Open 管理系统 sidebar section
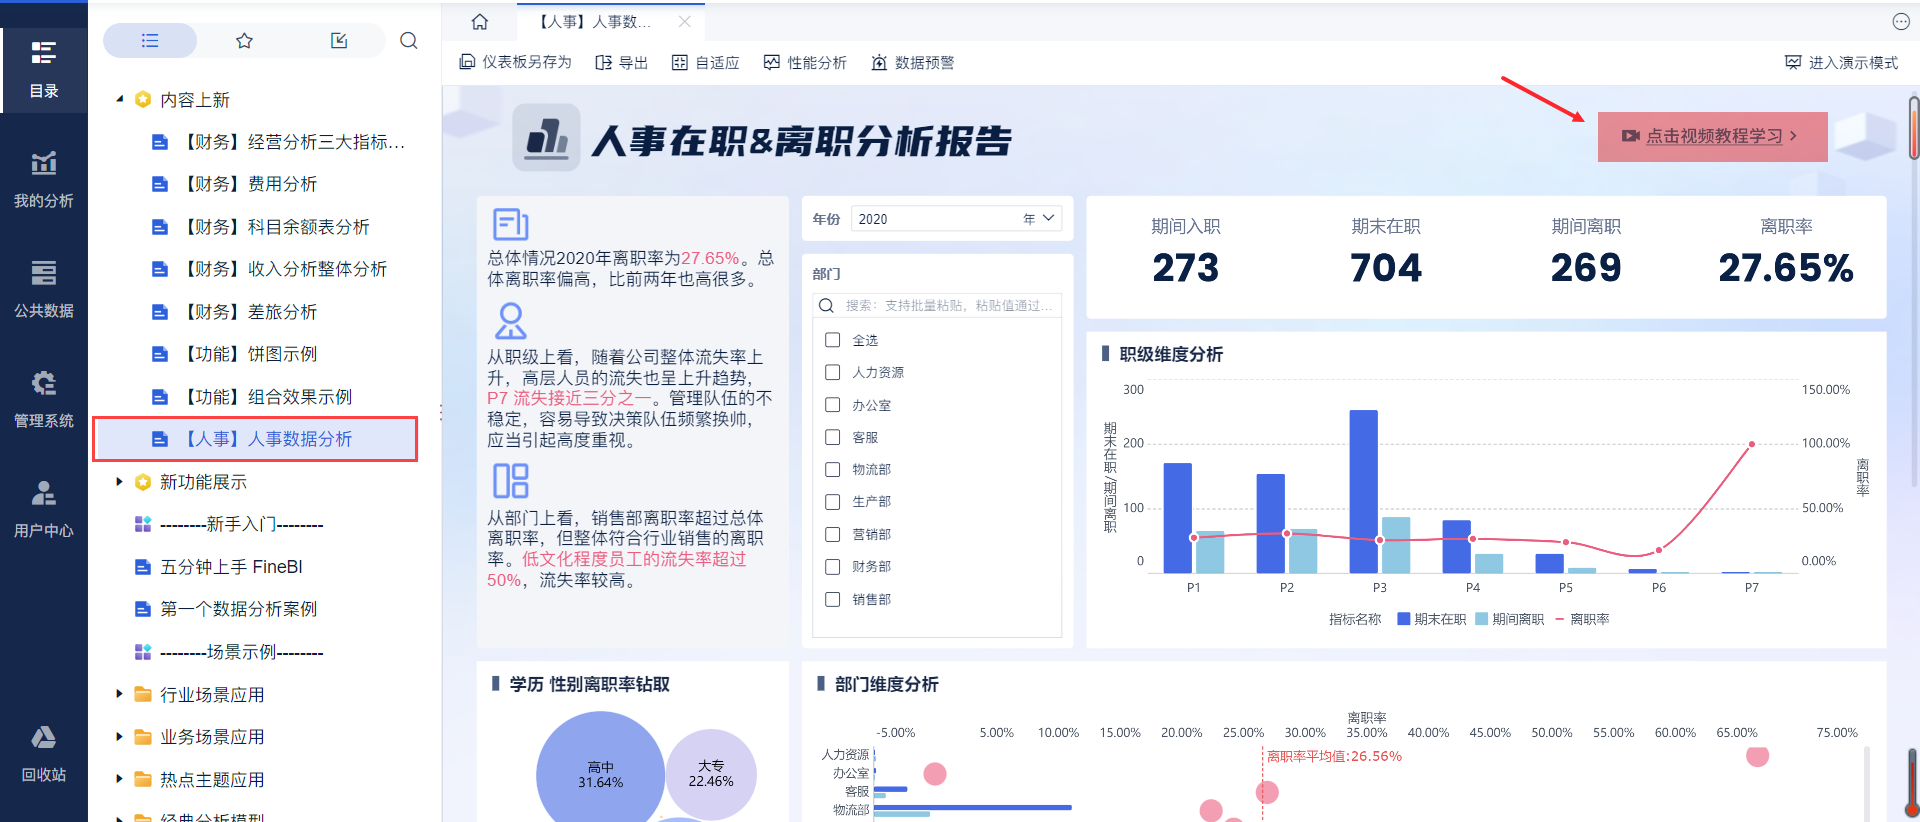The height and width of the screenshot is (822, 1920). (44, 400)
